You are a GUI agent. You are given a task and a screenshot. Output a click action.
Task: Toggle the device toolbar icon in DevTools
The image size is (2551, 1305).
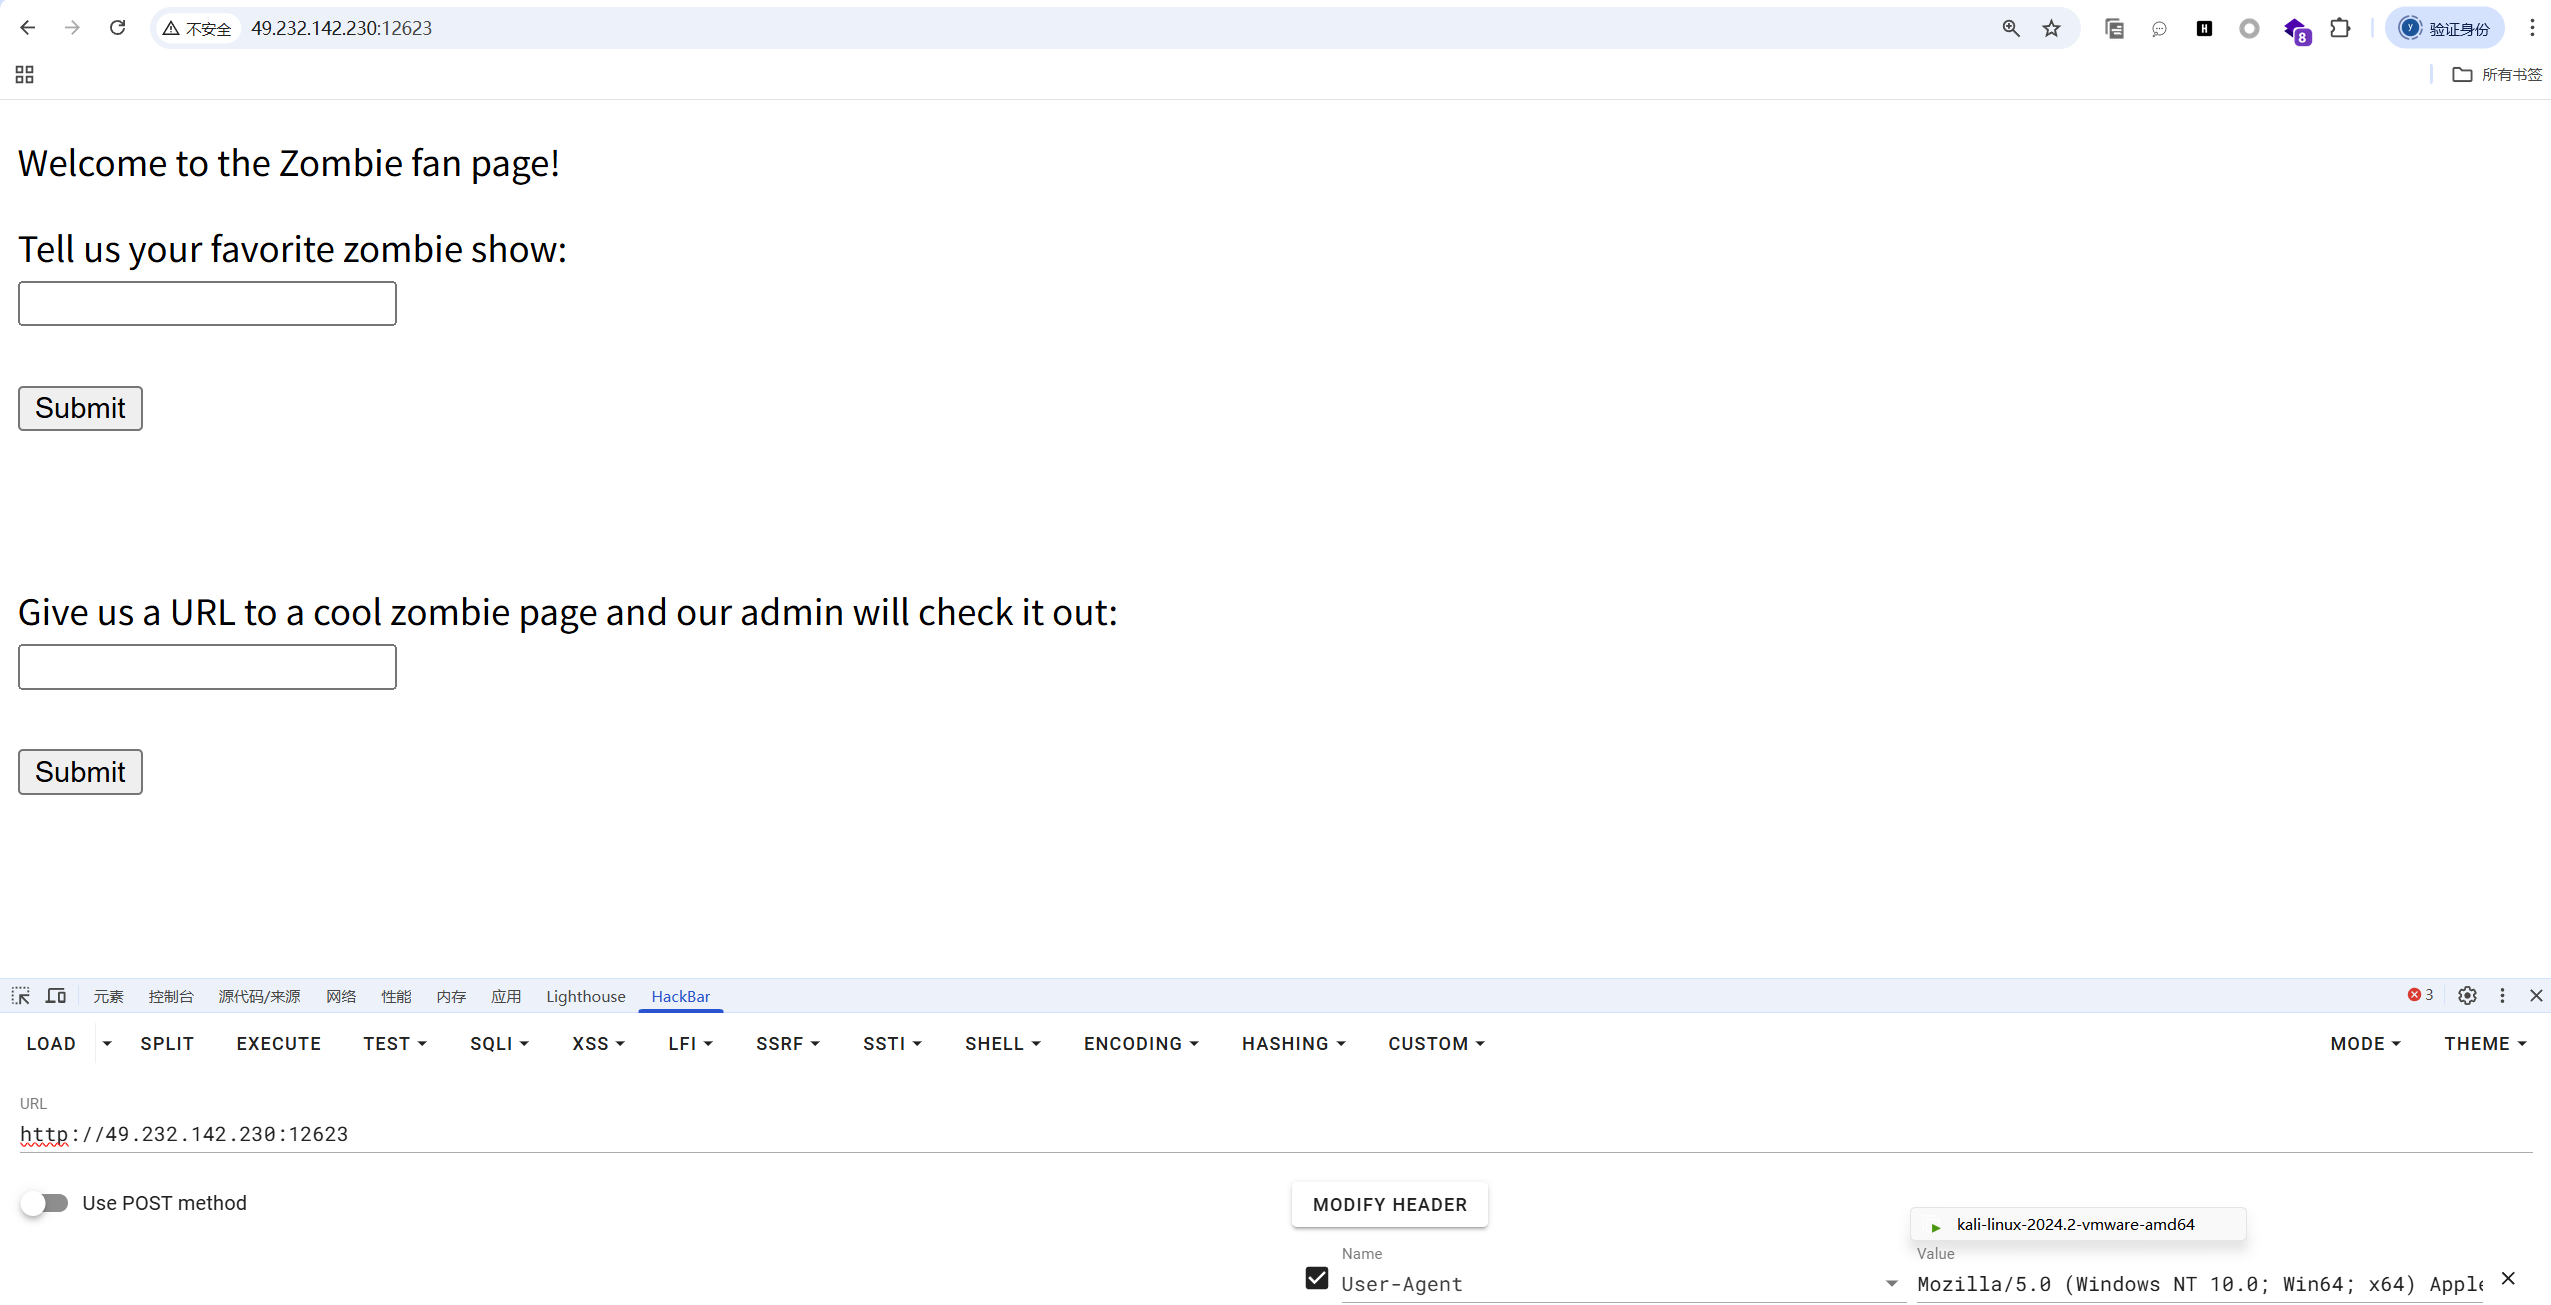56,996
